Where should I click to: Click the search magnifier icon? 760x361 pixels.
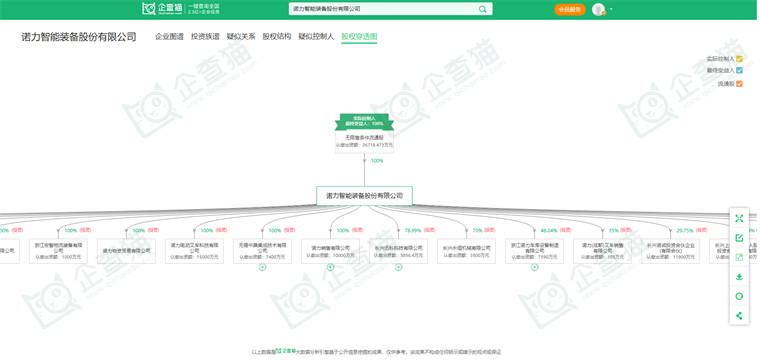pyautogui.click(x=483, y=9)
